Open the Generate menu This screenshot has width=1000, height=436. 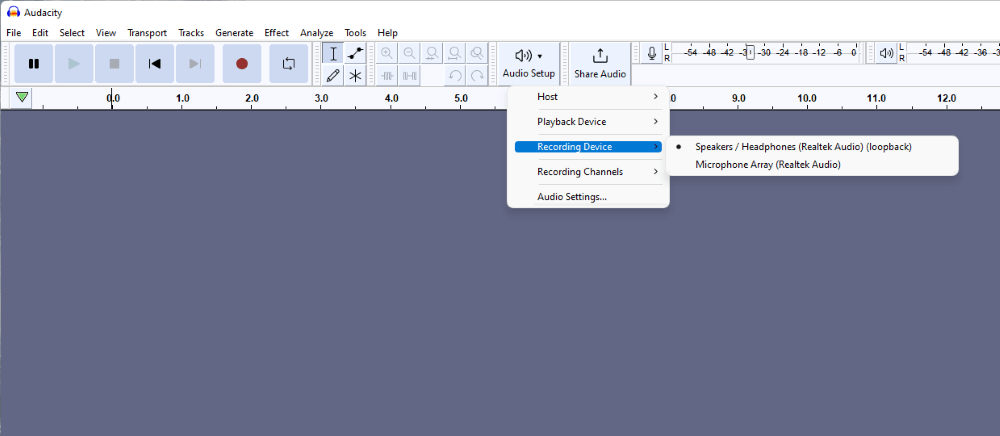[x=234, y=33]
